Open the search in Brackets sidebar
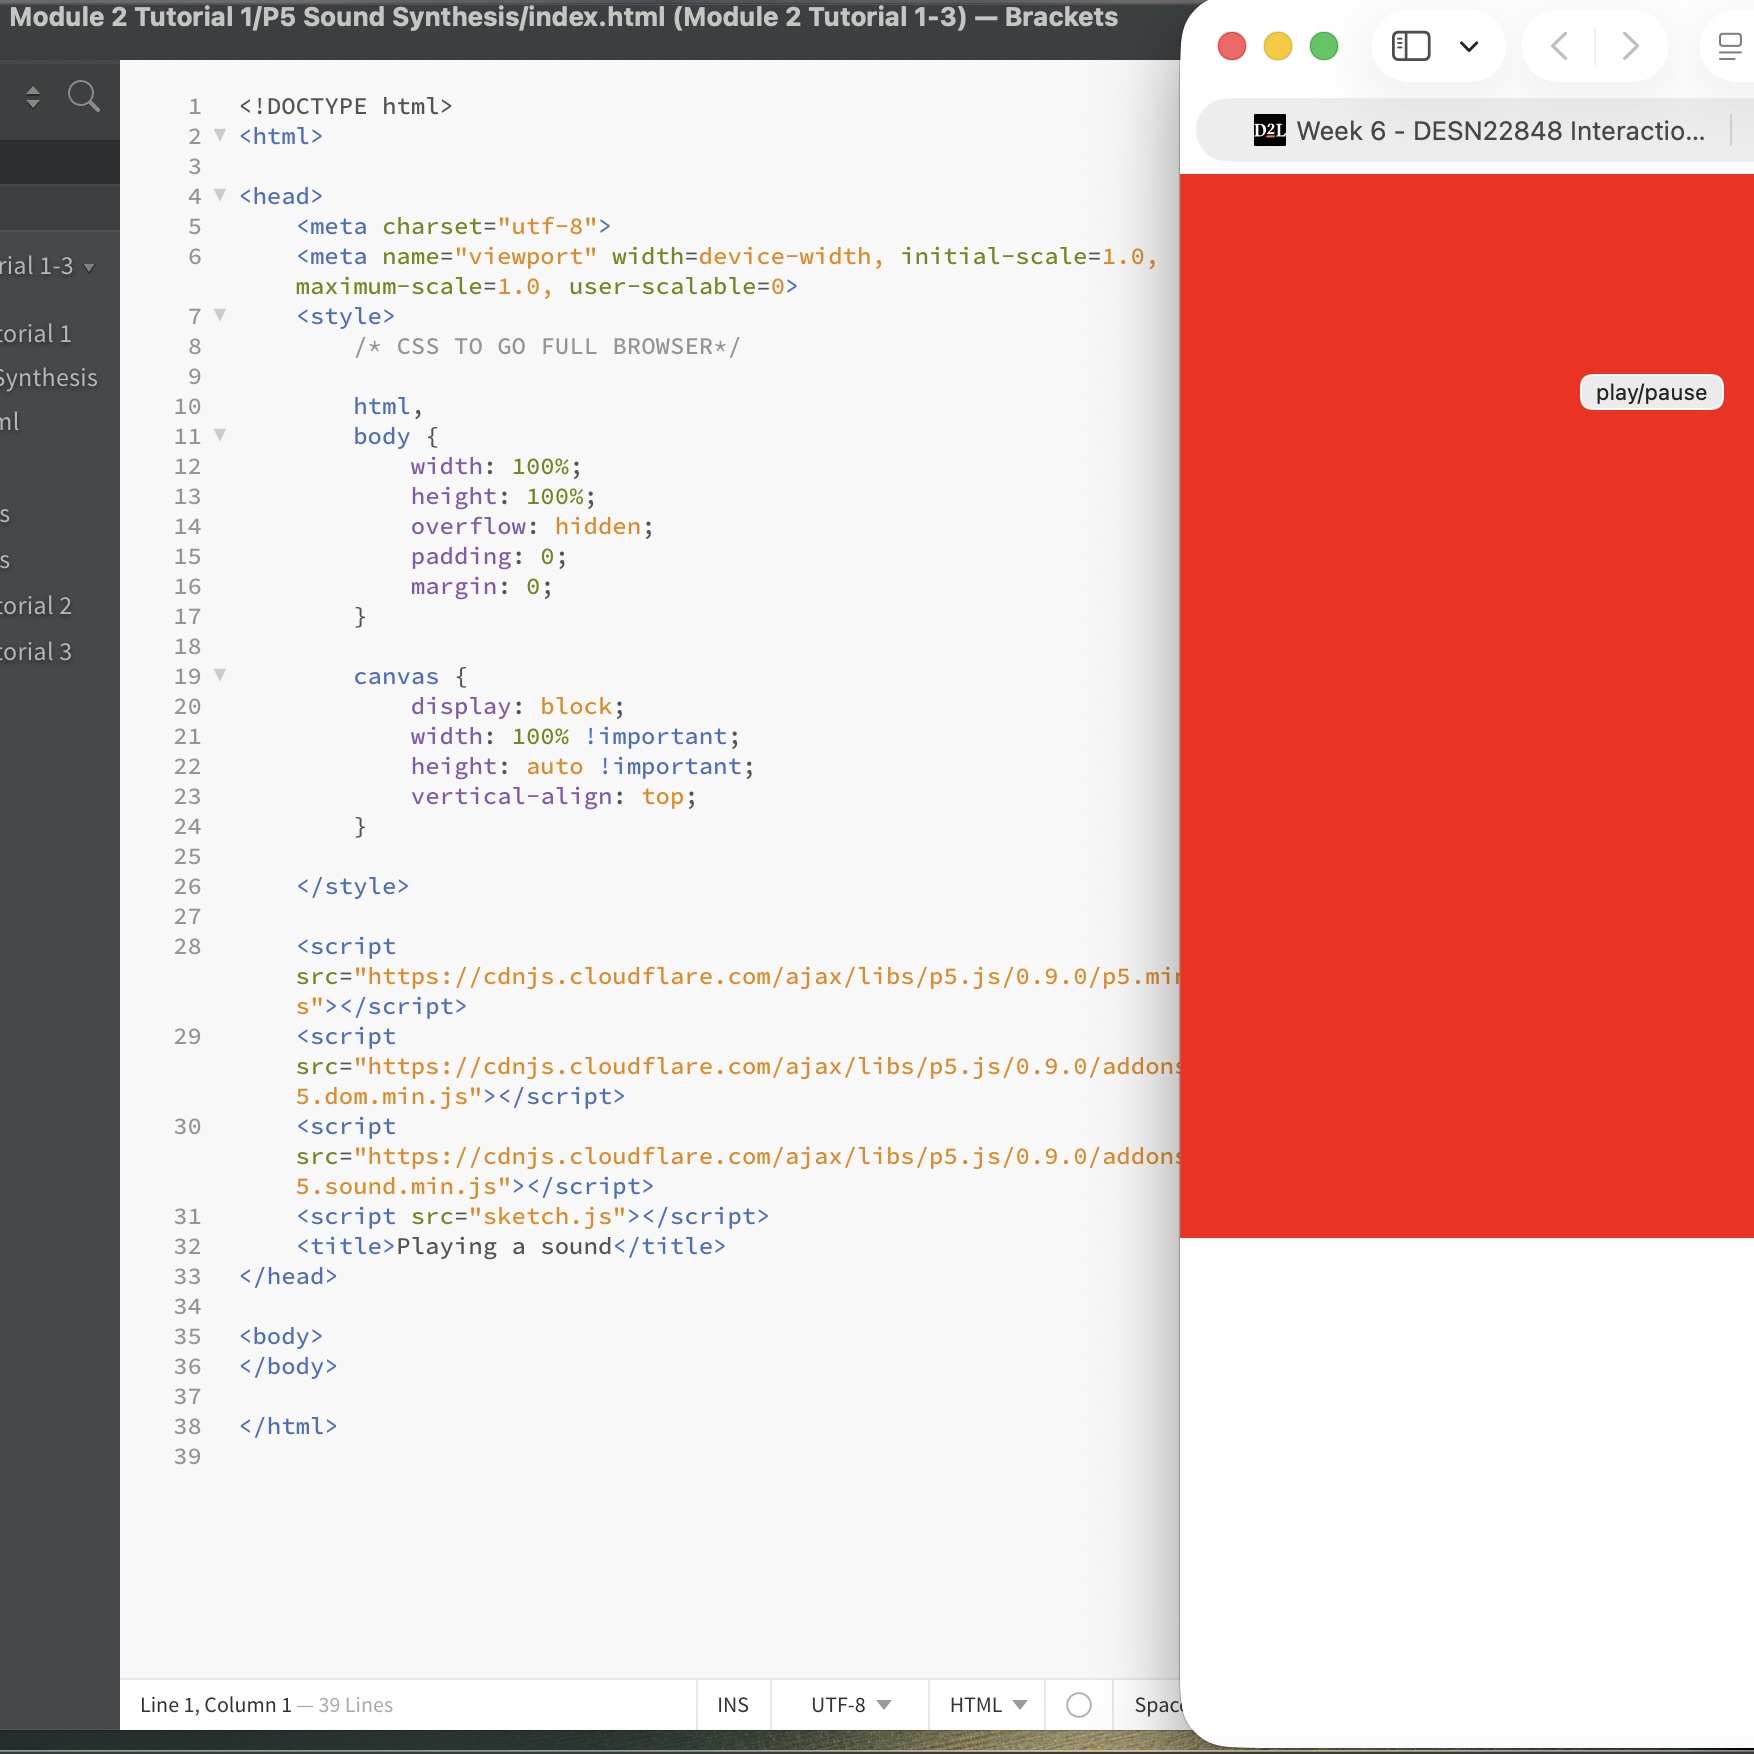This screenshot has height=1754, width=1754. [x=84, y=96]
